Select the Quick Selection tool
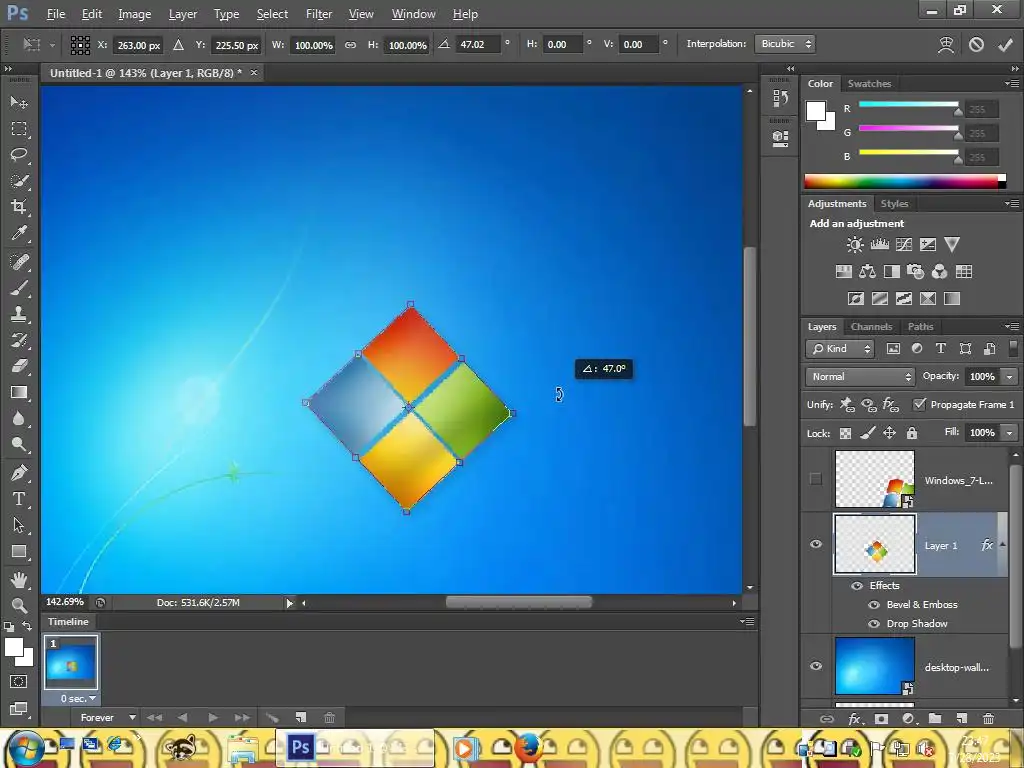This screenshot has width=1024, height=768. coord(19,181)
